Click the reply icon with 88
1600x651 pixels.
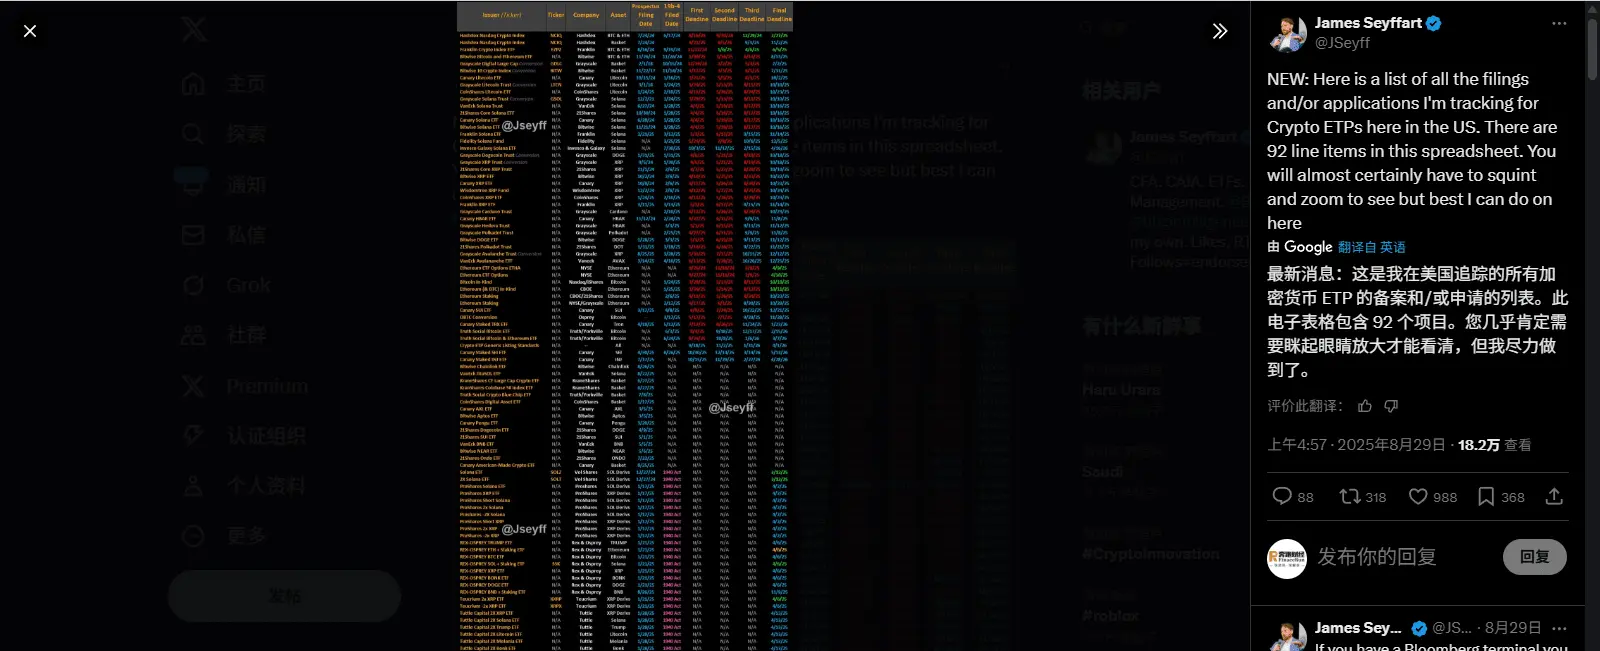[x=1292, y=496]
